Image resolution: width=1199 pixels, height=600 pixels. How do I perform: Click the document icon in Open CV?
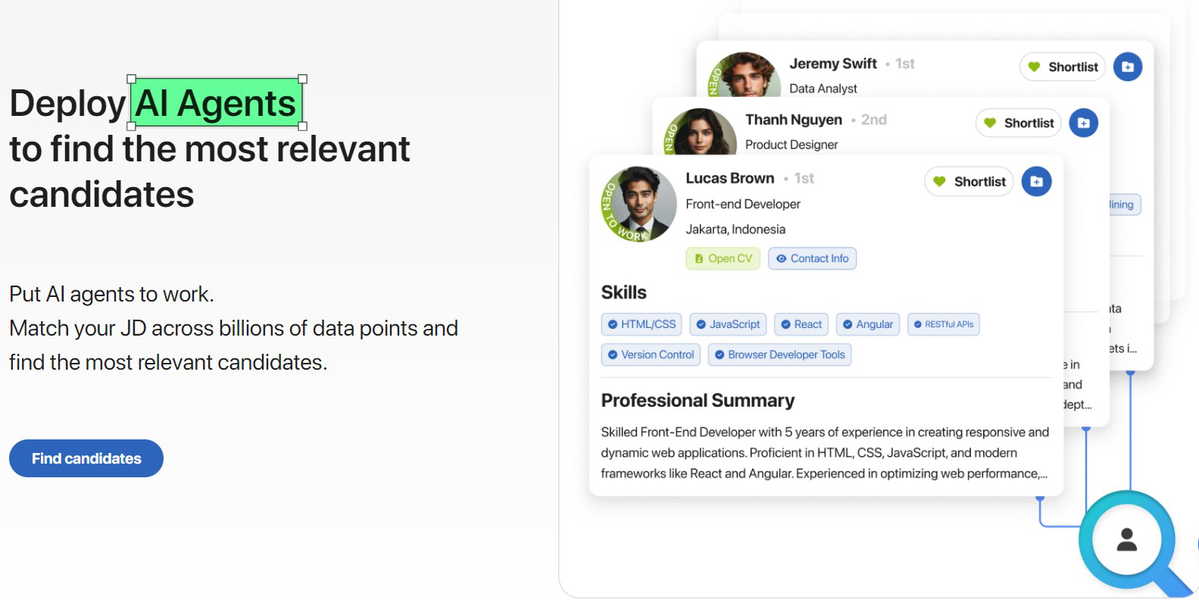tap(699, 259)
